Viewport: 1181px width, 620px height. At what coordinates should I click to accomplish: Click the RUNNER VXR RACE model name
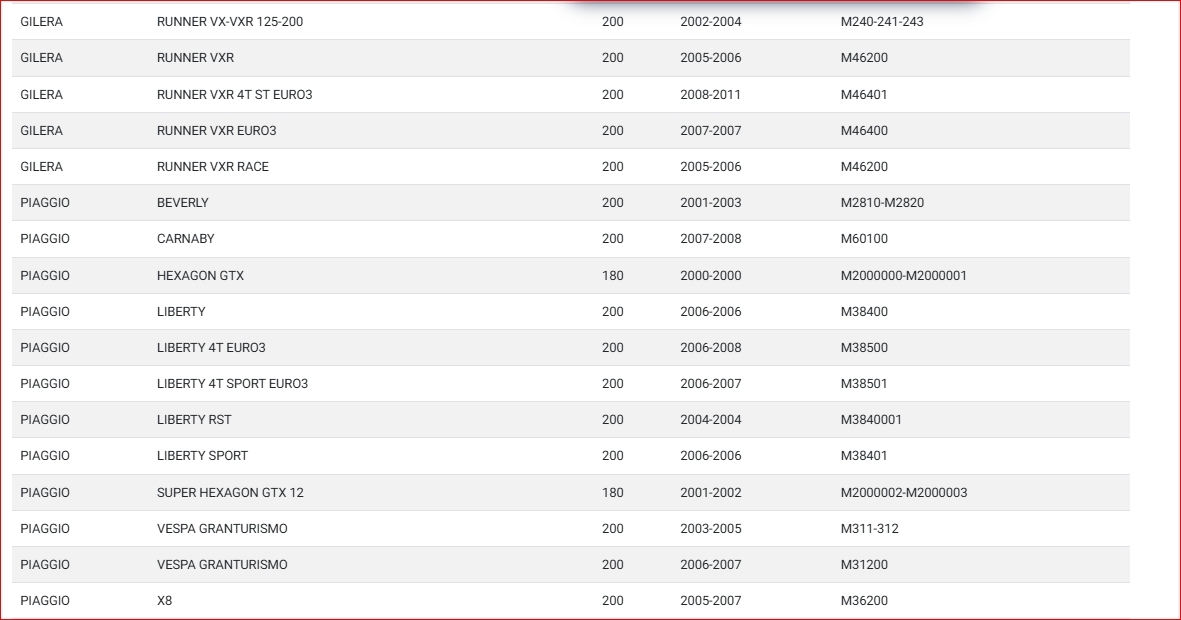212,167
